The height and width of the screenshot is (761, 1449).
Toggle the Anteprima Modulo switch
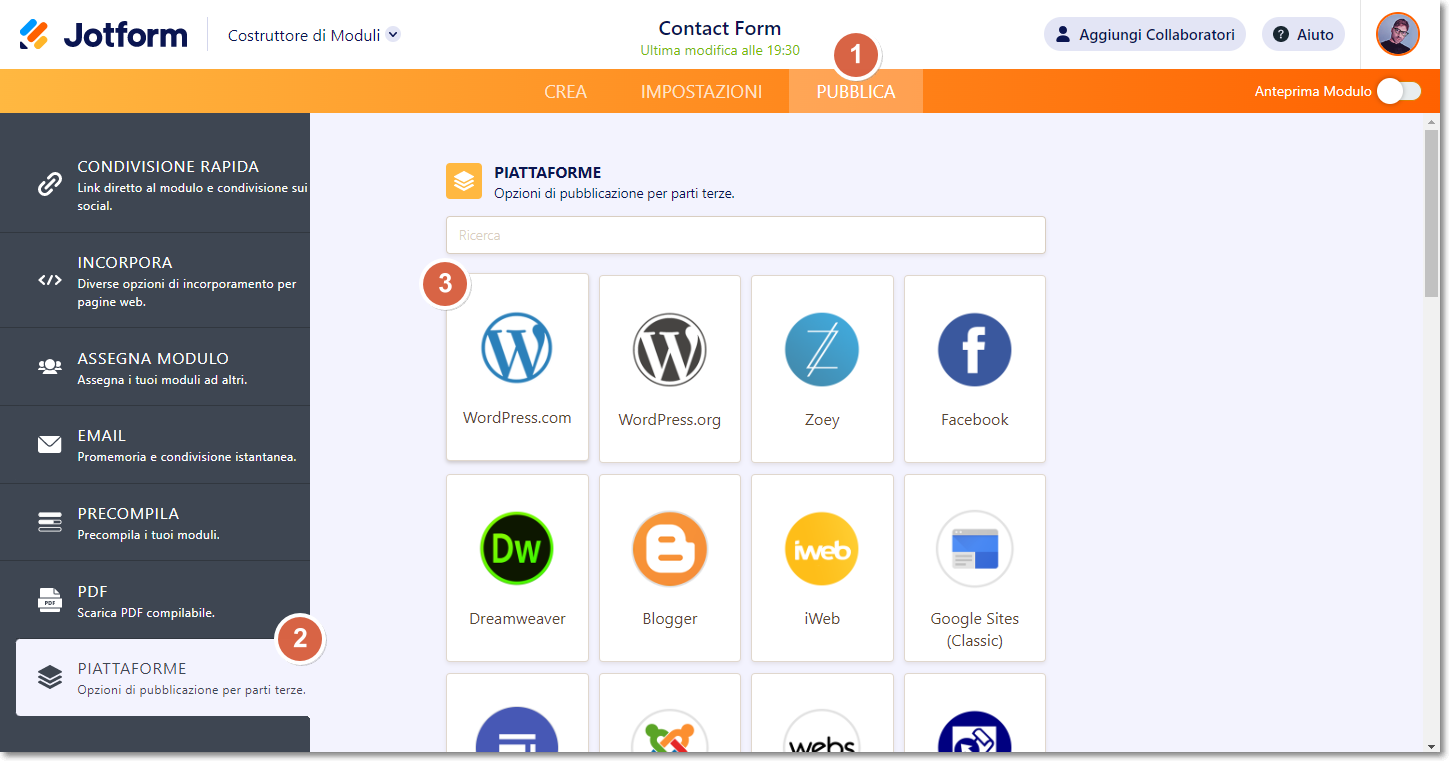pyautogui.click(x=1398, y=91)
